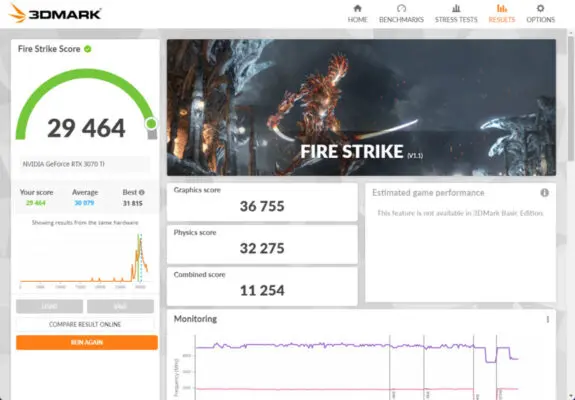Click the 3DMark logo
575x400 pixels.
point(55,14)
